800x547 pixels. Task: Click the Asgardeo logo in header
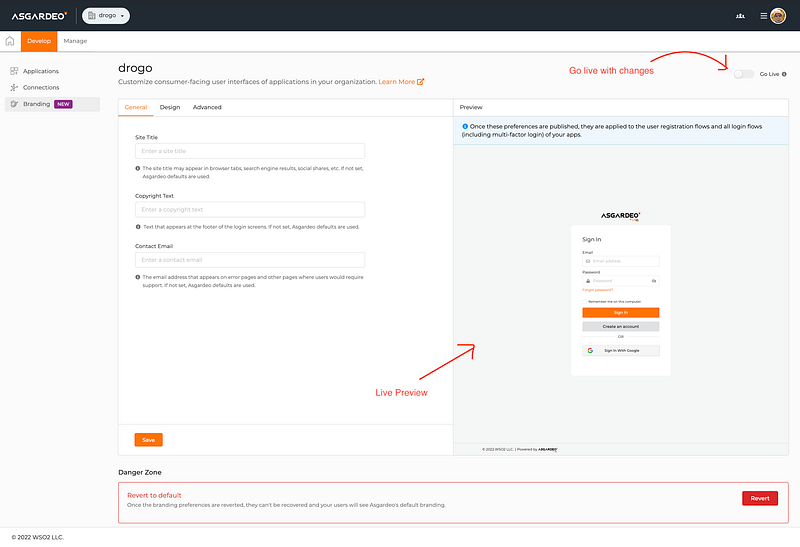(x=39, y=16)
